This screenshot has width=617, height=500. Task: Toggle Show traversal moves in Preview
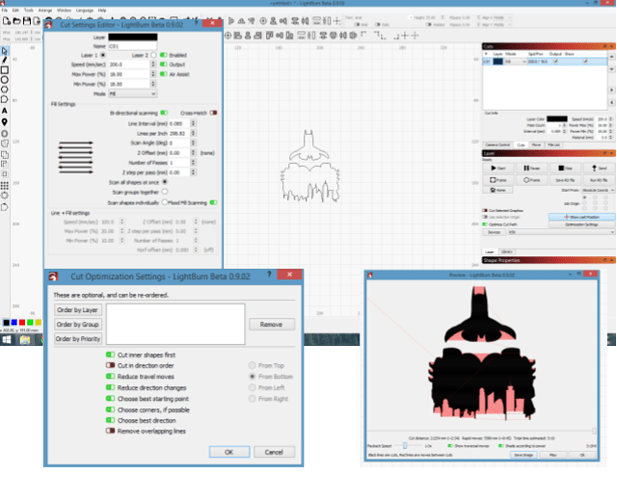click(x=450, y=446)
